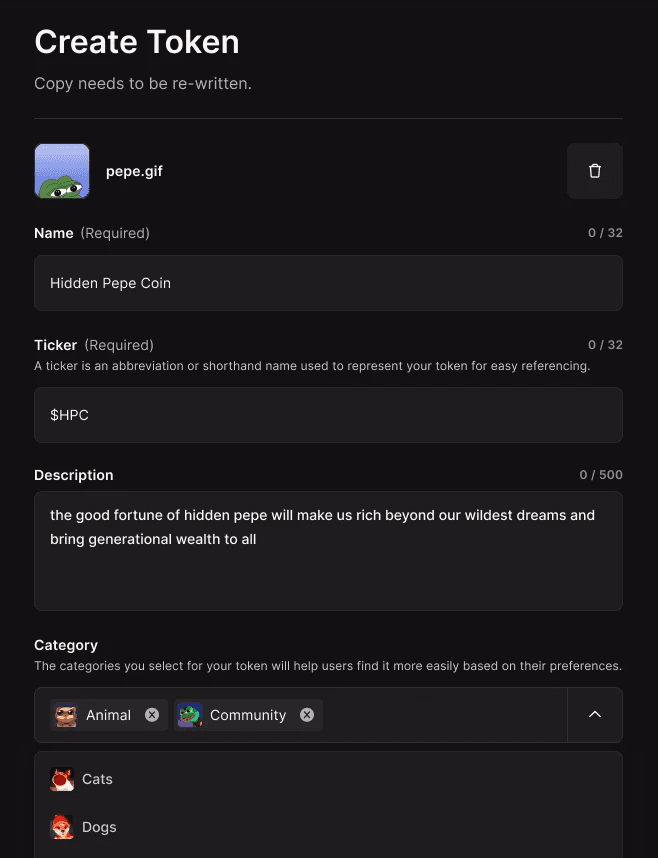658x858 pixels.
Task: Remove the Animal category tag
Action: tap(152, 715)
